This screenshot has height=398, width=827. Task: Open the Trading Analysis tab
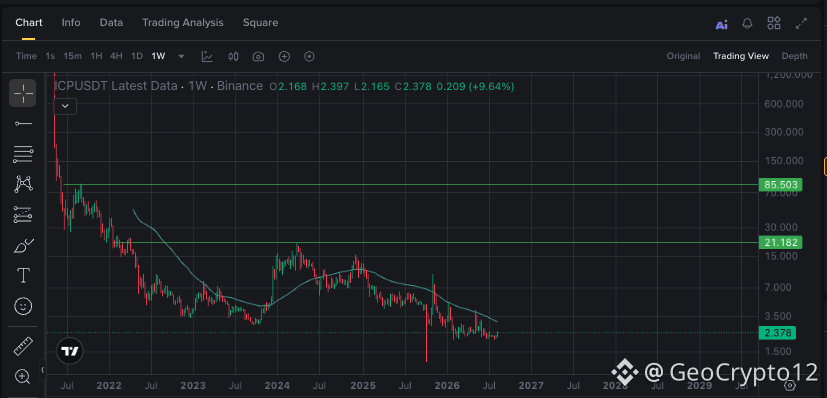(183, 23)
